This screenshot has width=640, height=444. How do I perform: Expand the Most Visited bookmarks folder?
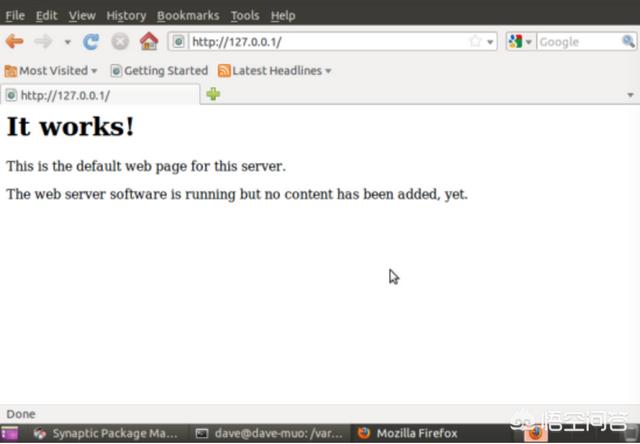click(52, 71)
